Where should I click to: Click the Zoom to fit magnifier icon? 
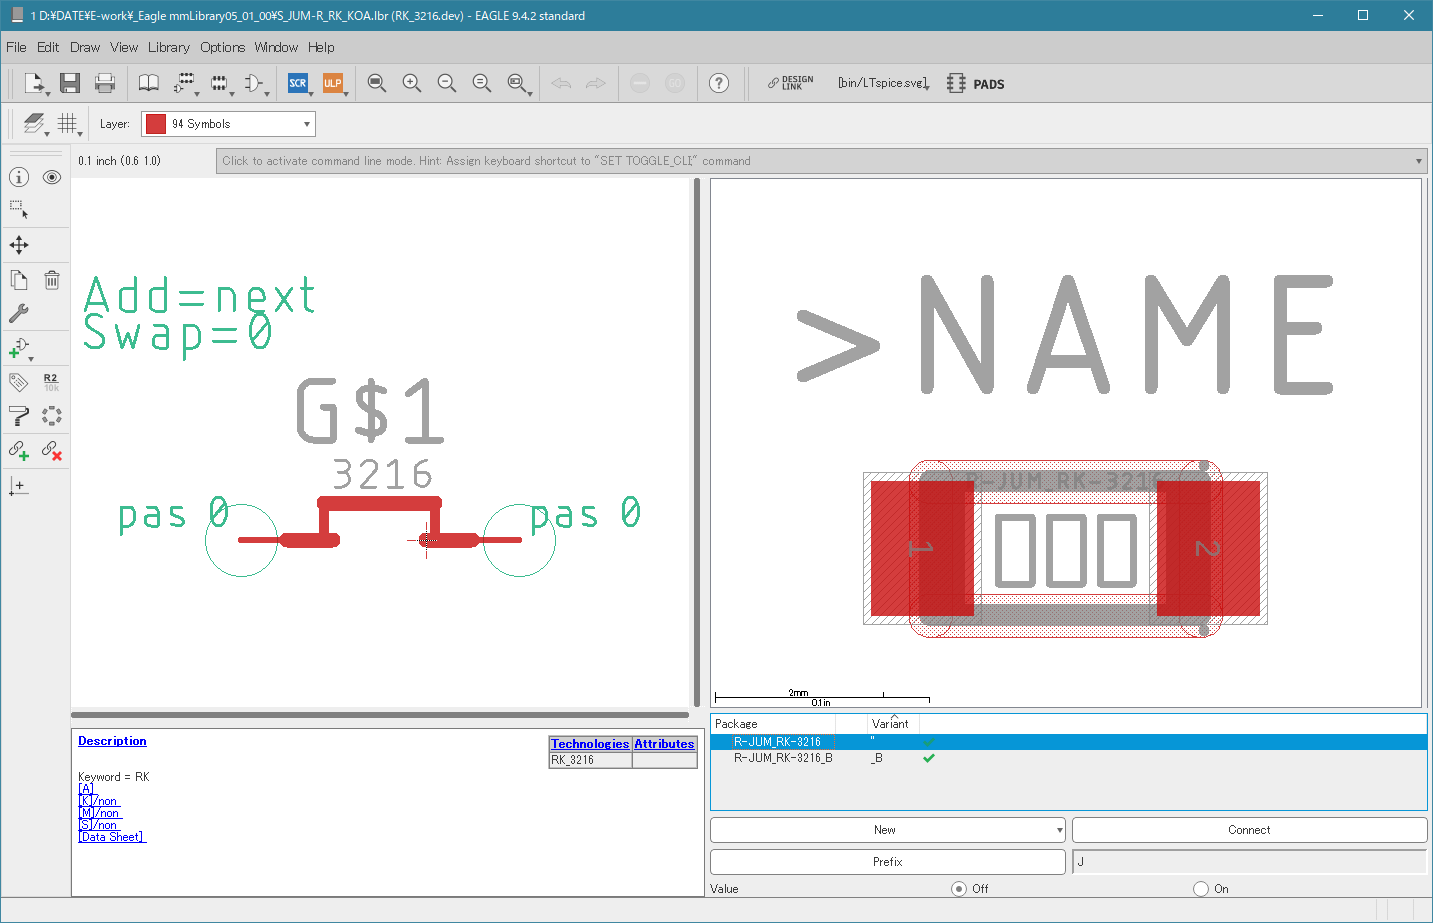pyautogui.click(x=377, y=83)
